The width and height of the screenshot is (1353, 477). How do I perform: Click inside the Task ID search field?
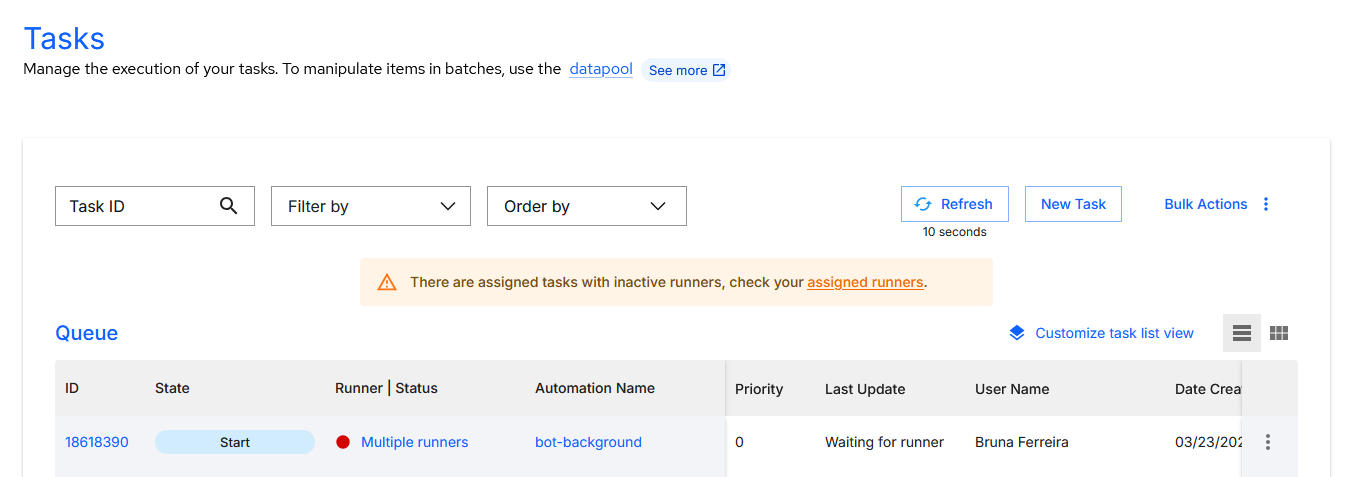[135, 206]
